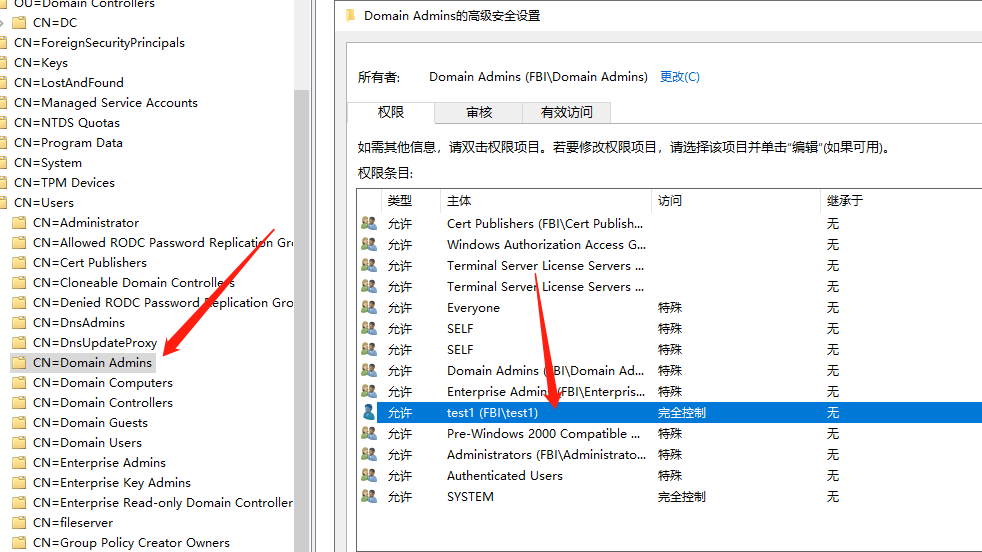Viewport: 982px width, 552px height.
Task: Open the 权限 tab
Action: tap(391, 113)
